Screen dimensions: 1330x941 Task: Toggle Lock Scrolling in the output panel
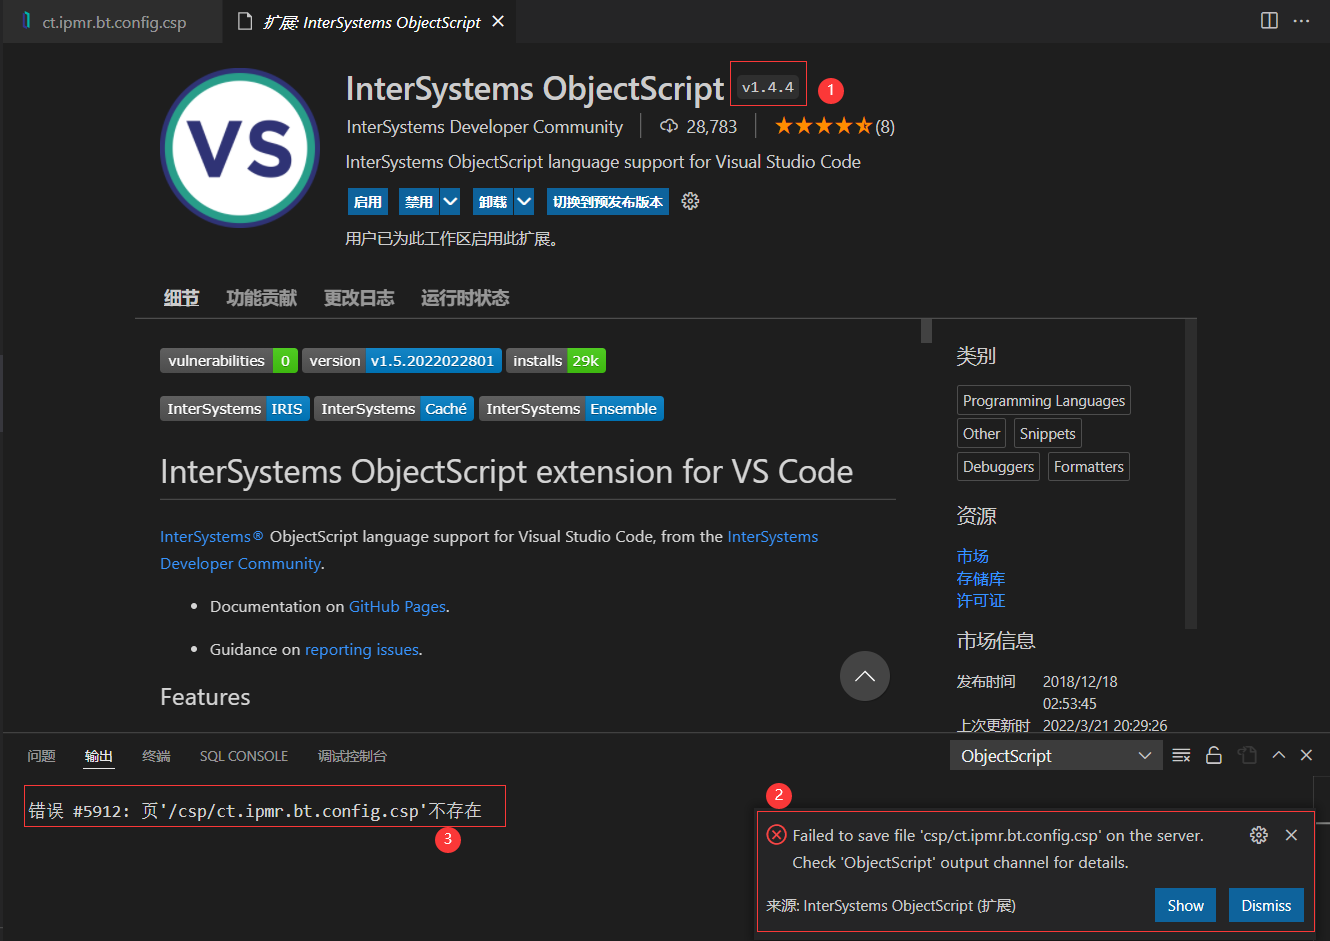(x=1214, y=755)
